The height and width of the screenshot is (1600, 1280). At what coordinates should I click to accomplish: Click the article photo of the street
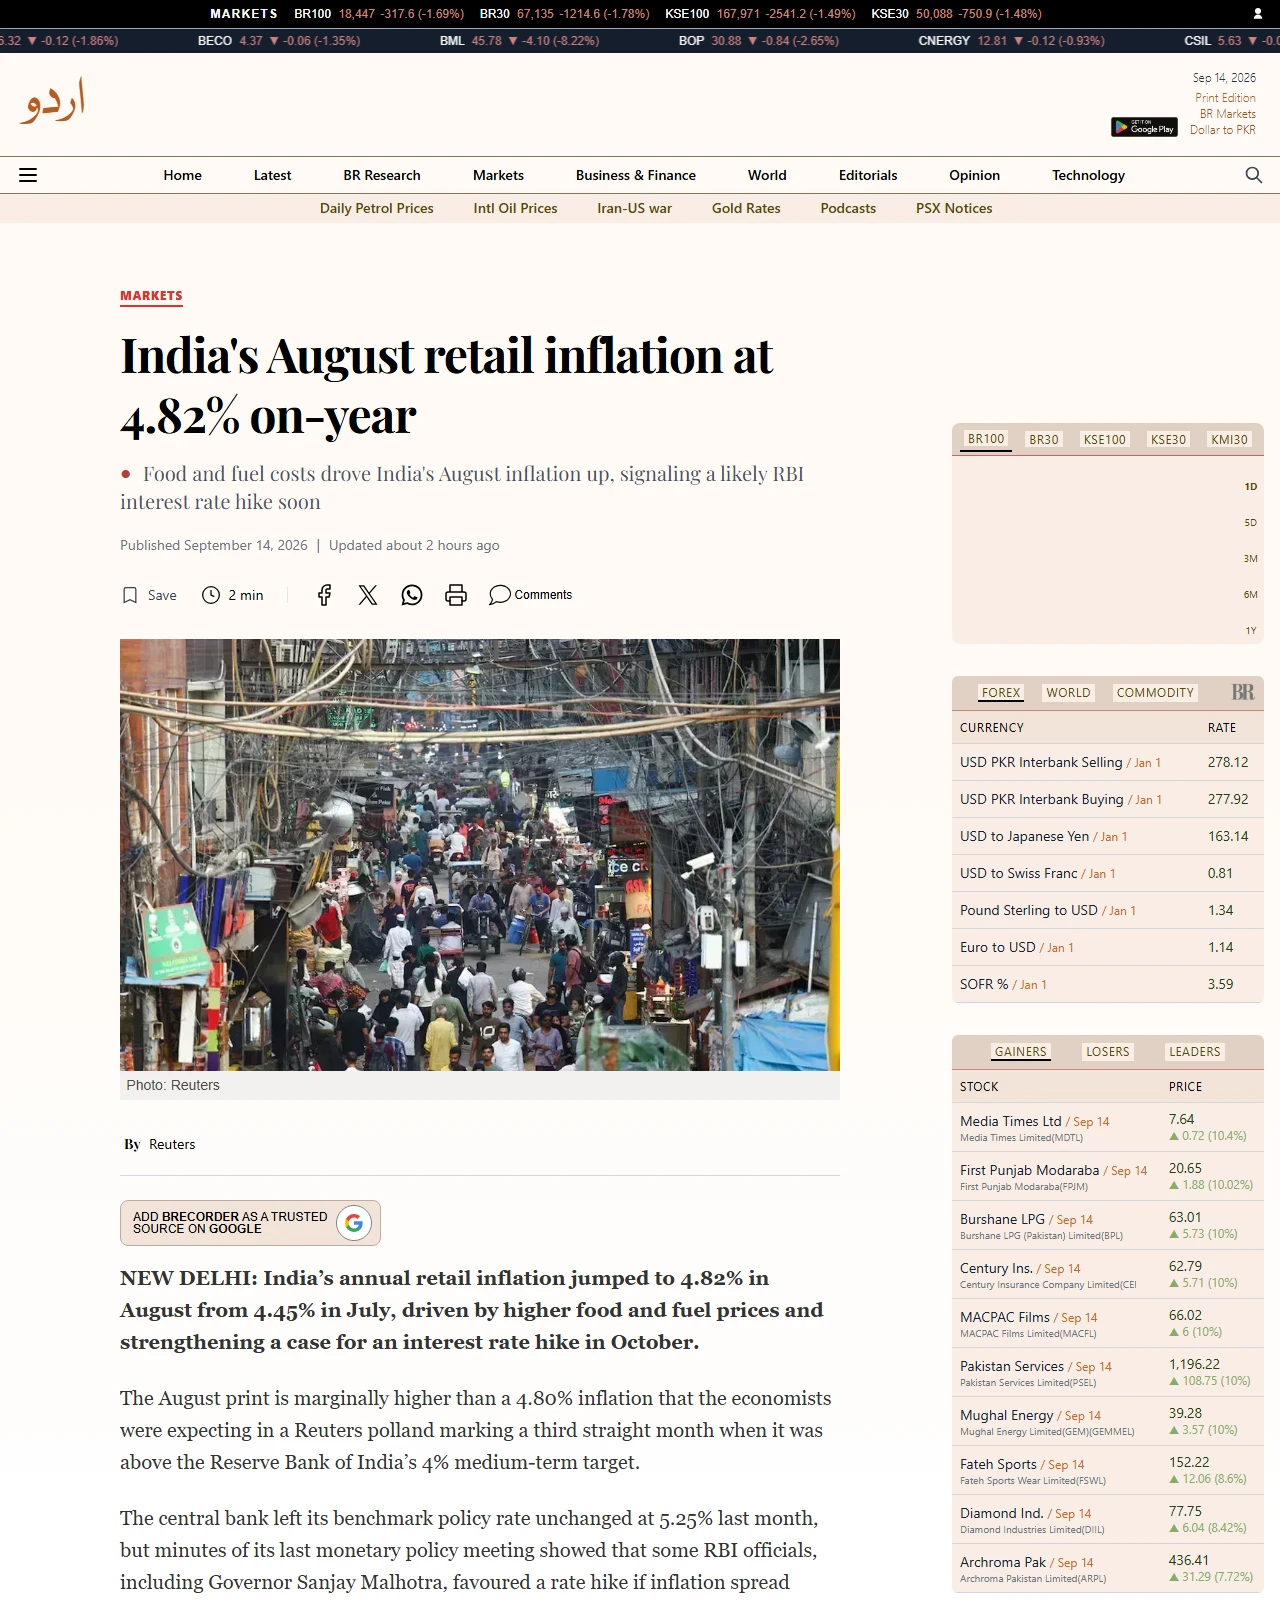480,855
